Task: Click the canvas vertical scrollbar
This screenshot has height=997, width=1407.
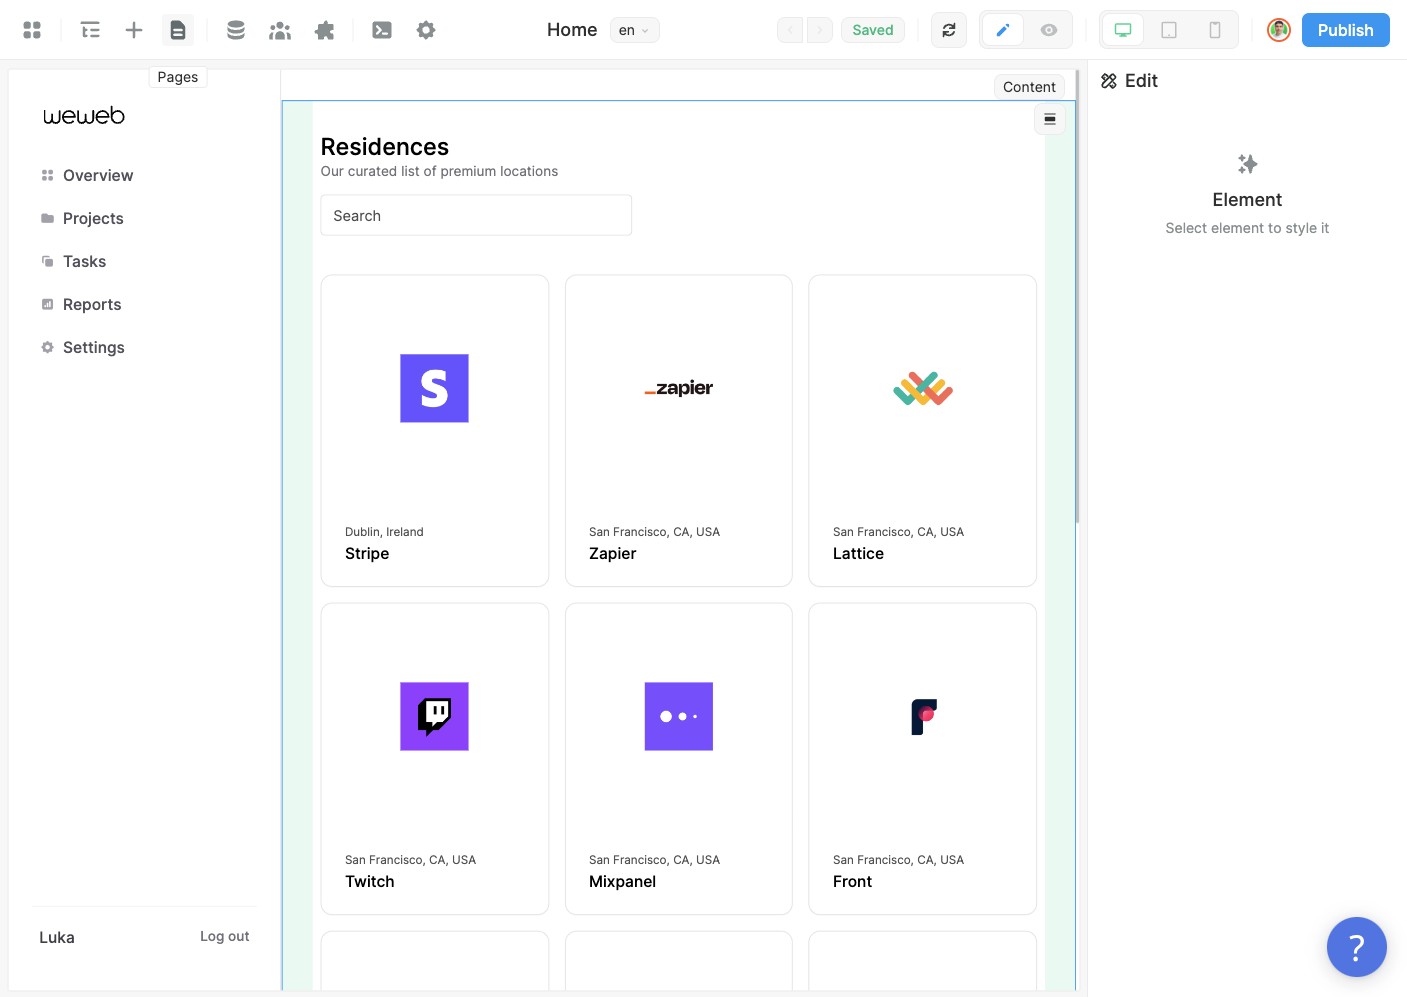Action: [1077, 296]
